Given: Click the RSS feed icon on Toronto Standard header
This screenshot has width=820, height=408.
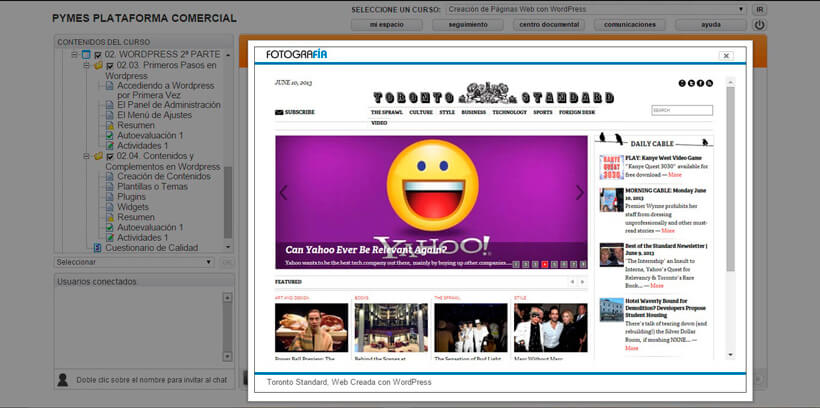Looking at the screenshot, I should coord(709,83).
